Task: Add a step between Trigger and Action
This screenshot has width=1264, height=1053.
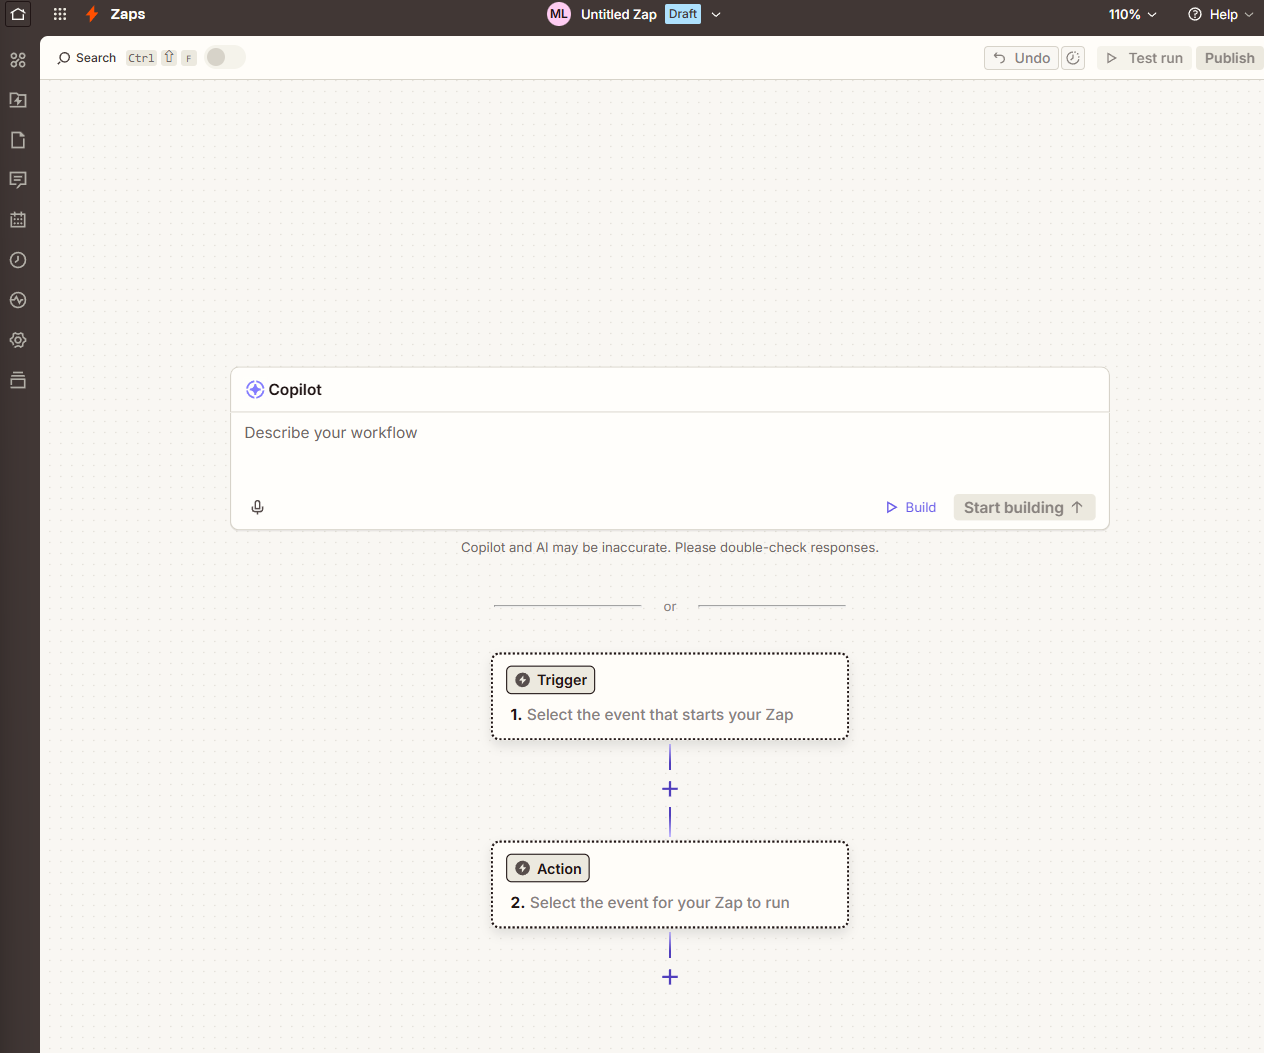Action: 670,789
